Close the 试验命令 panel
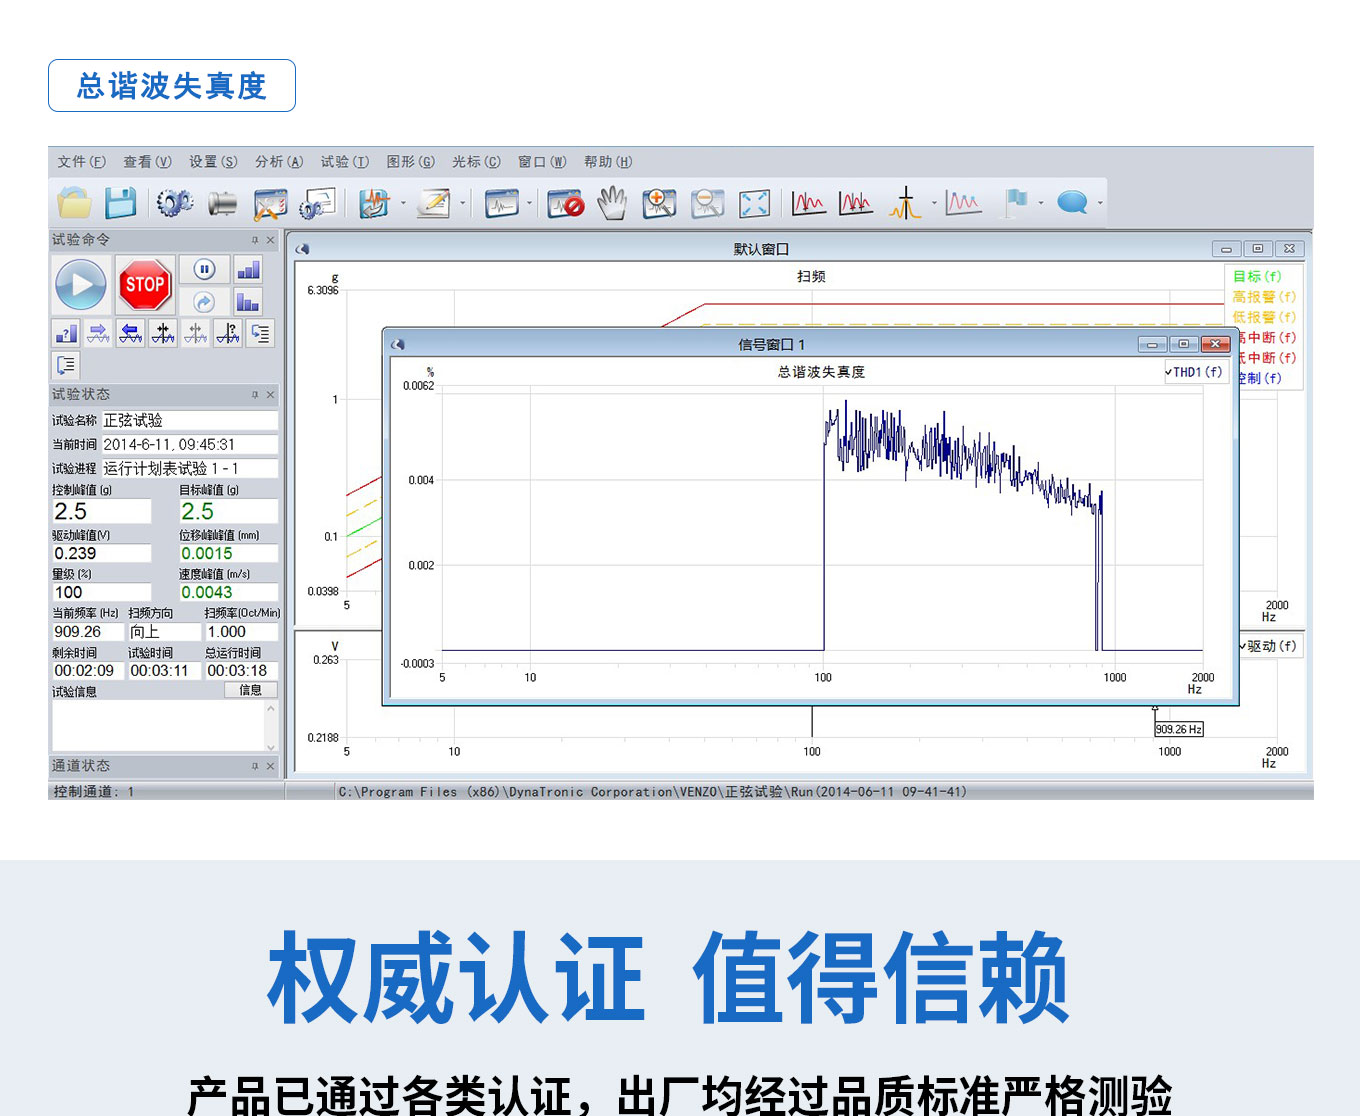The image size is (1360, 1116). pos(270,240)
